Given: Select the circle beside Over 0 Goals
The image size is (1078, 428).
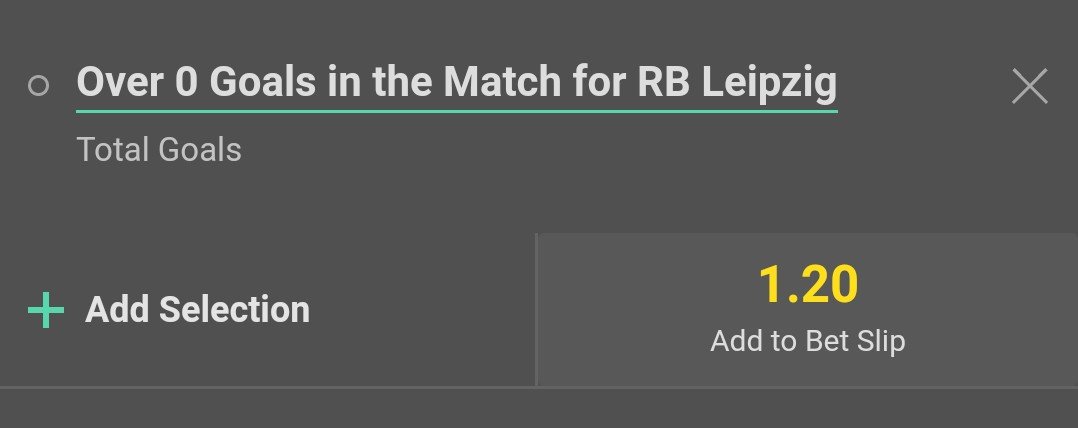Looking at the screenshot, I should [38, 86].
